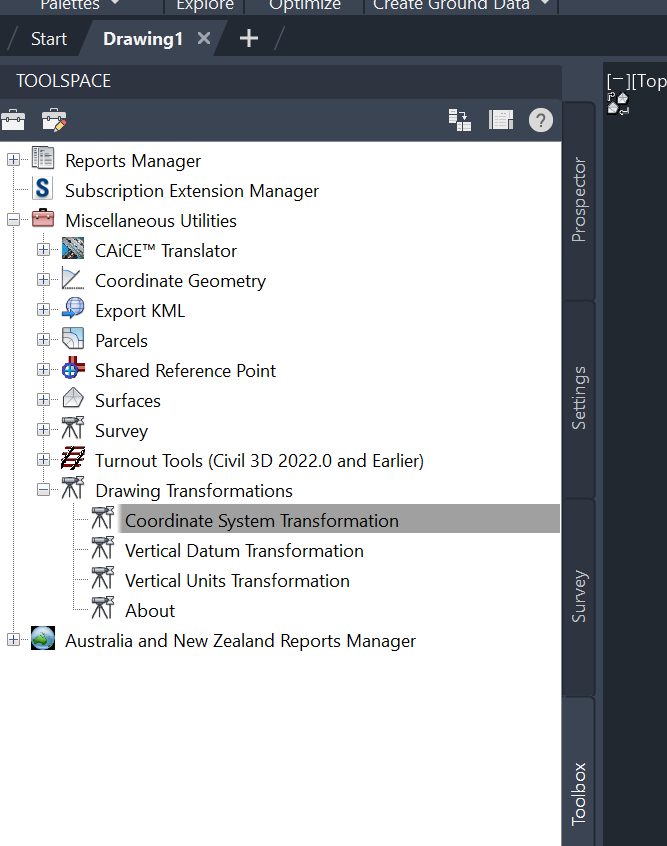This screenshot has height=846, width=667.
Task: Click the Export KML globe icon
Action: (x=73, y=309)
